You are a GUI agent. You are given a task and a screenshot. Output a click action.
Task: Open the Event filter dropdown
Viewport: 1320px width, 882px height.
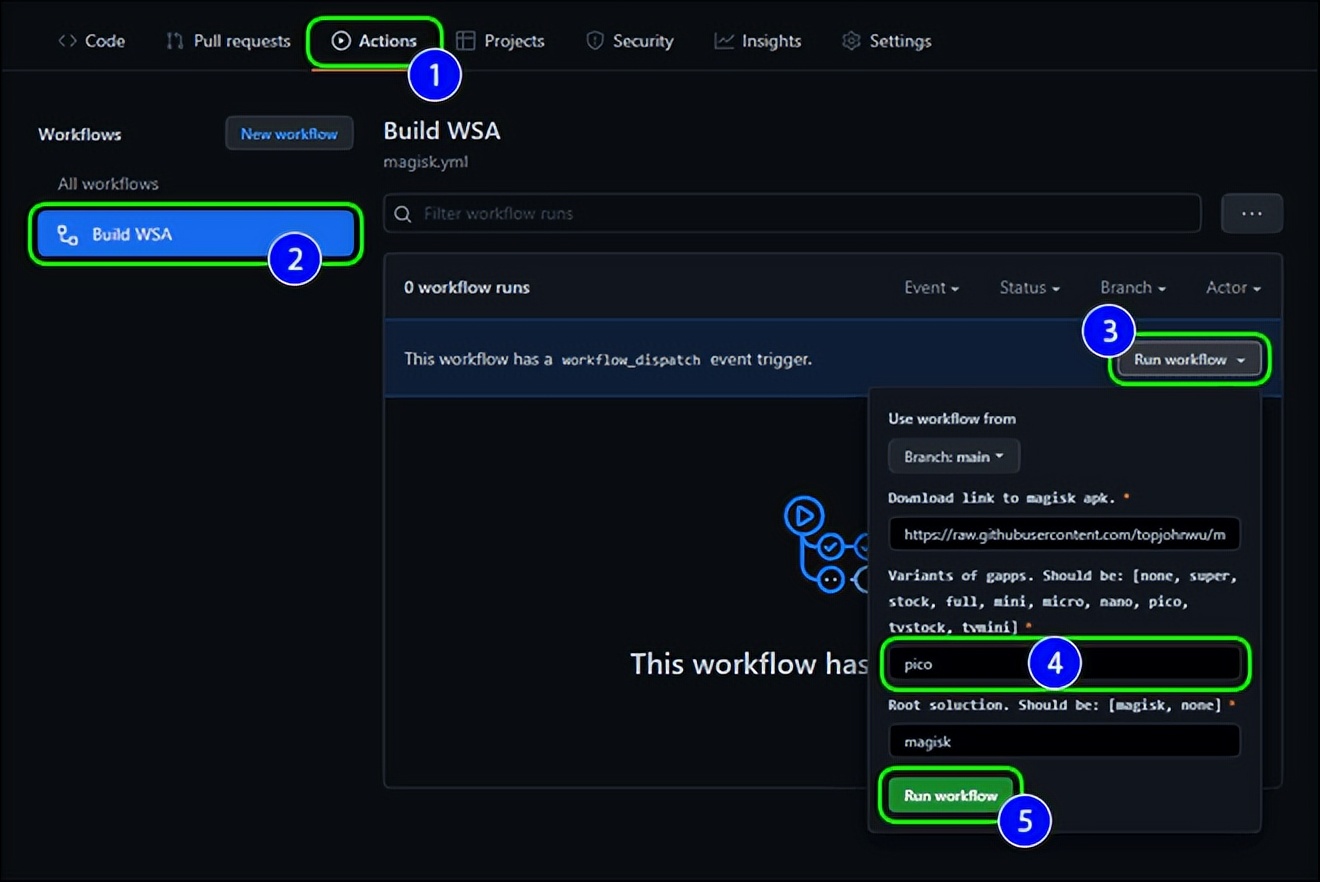(931, 288)
